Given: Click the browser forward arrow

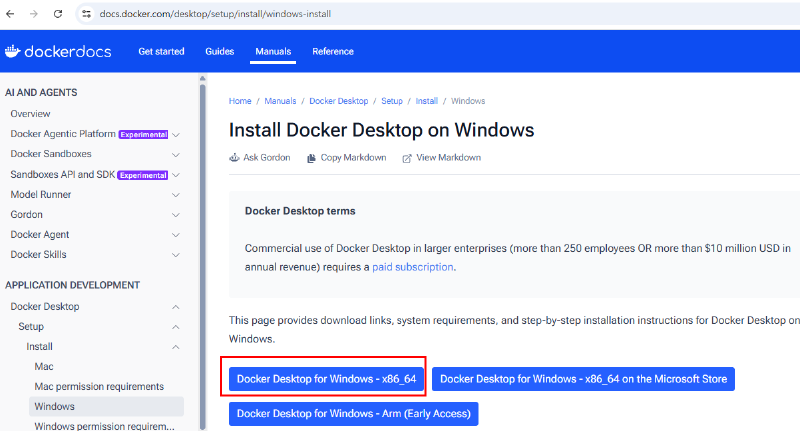Looking at the screenshot, I should 34,14.
